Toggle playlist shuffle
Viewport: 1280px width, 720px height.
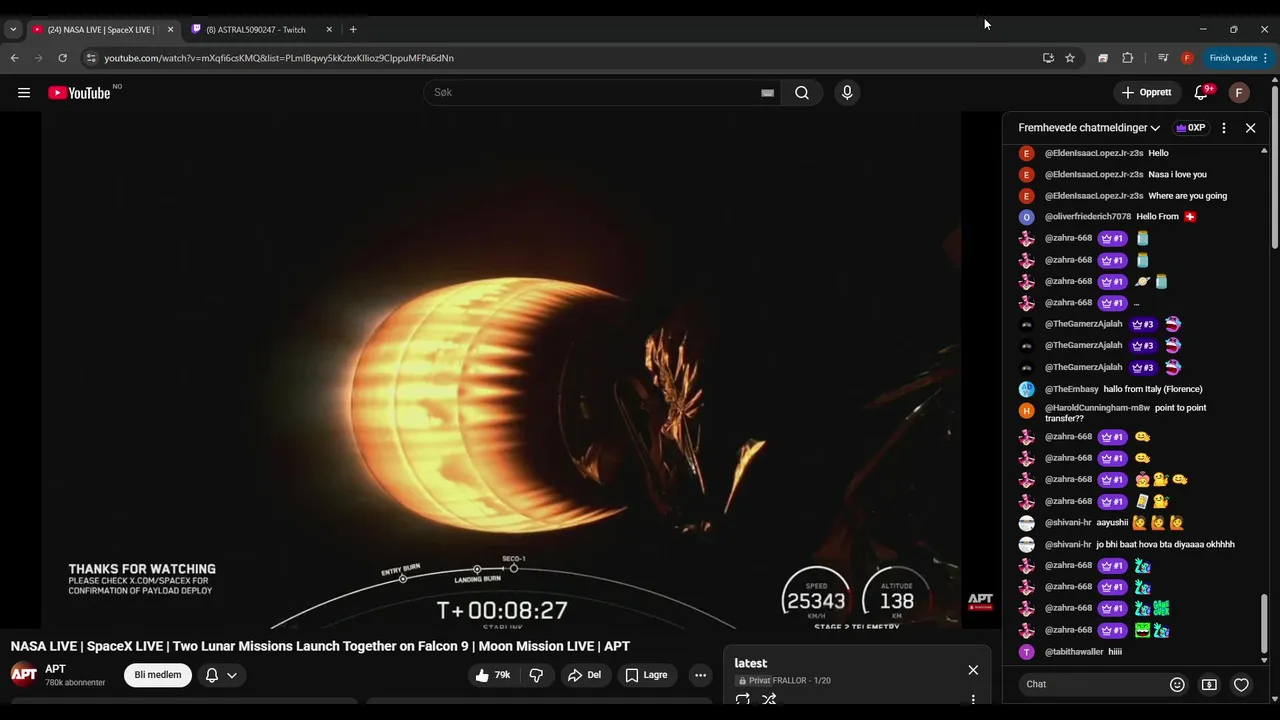pyautogui.click(x=769, y=700)
